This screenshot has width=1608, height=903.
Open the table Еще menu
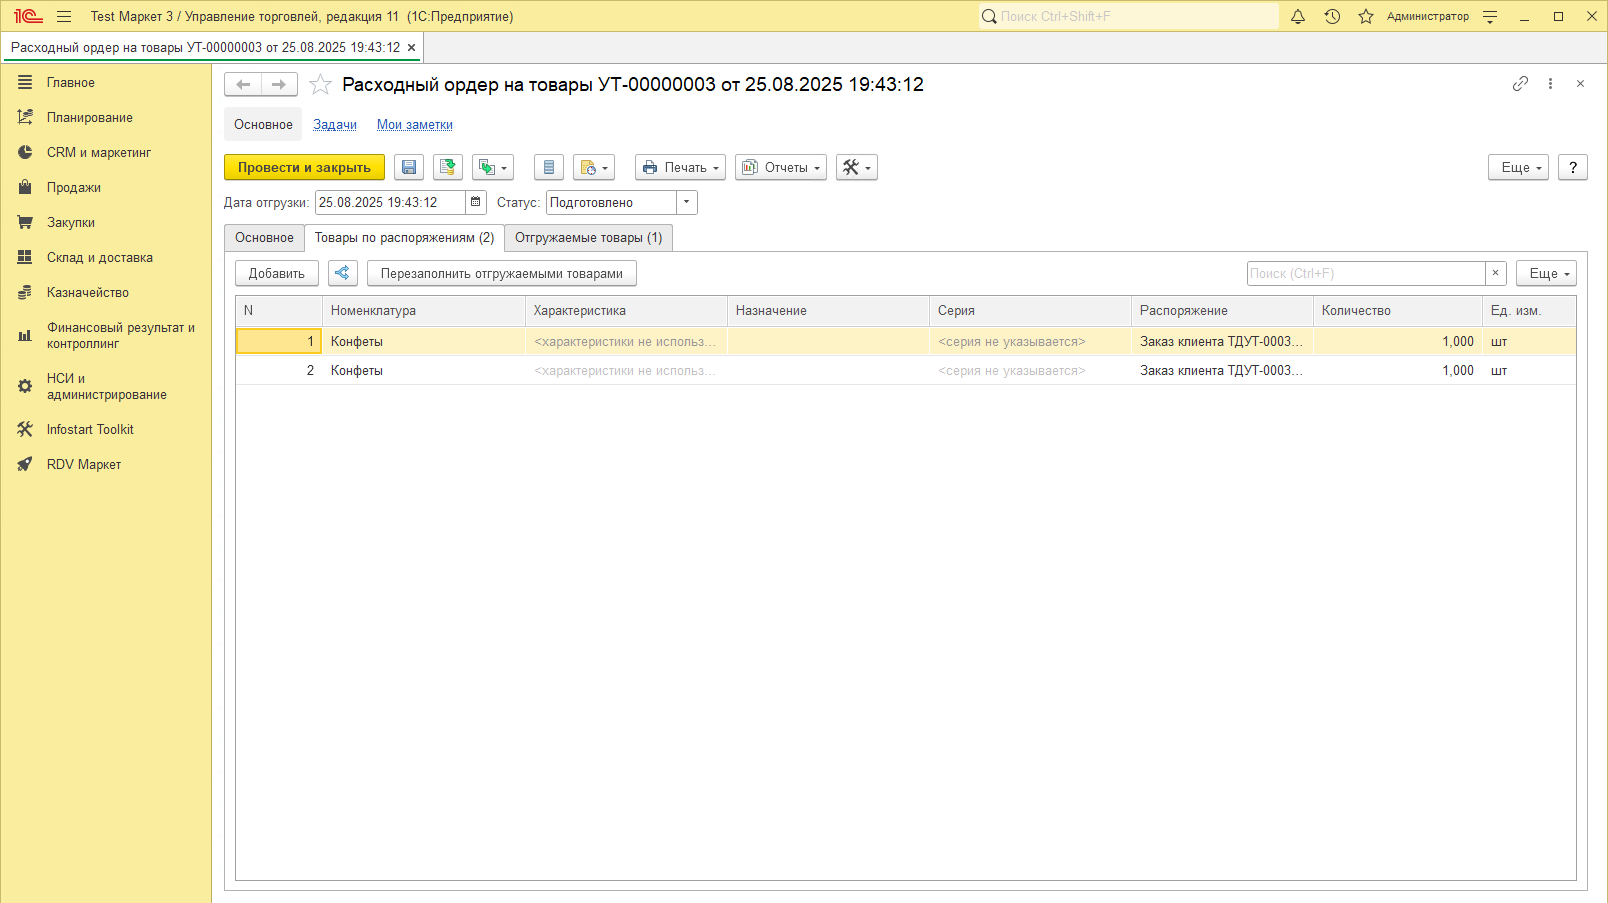point(1546,273)
